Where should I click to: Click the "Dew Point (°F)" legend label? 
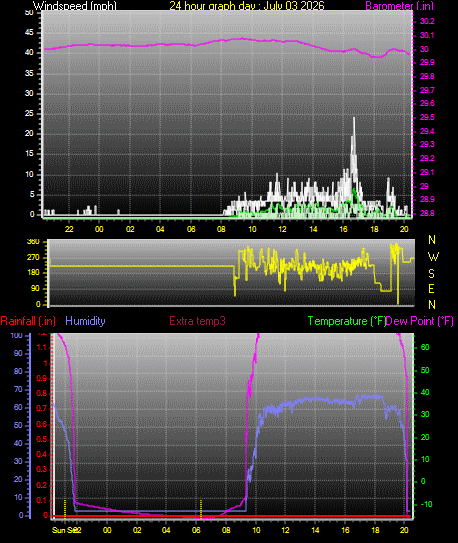[420, 321]
